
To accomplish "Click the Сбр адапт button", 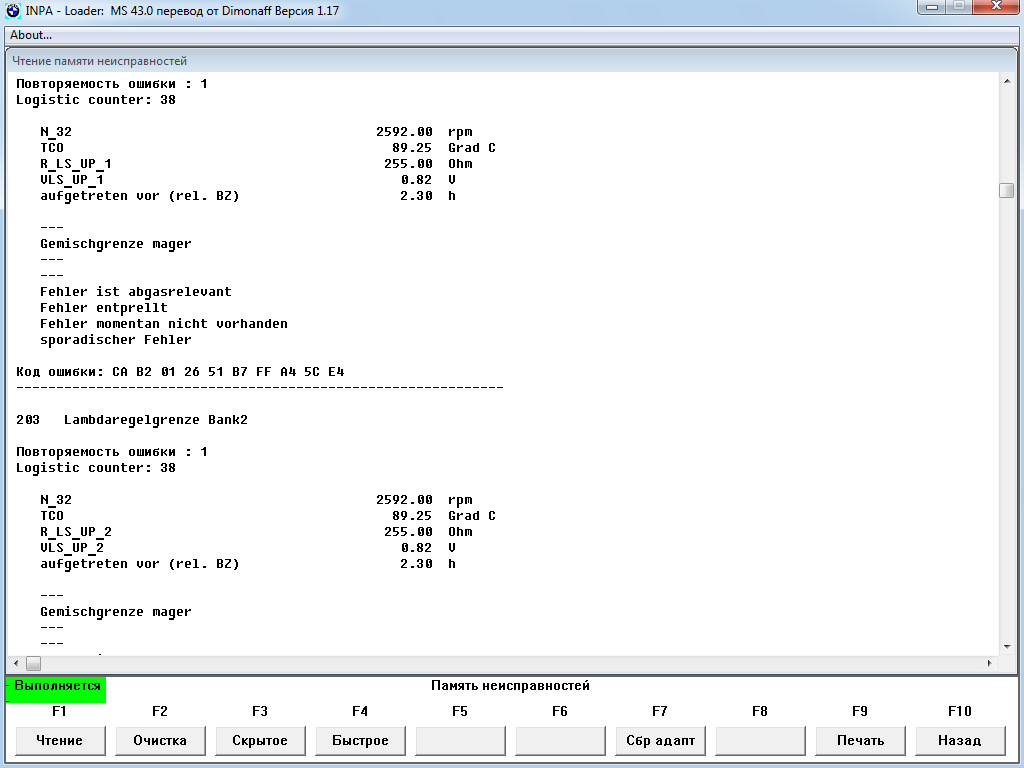I will click(x=660, y=741).
